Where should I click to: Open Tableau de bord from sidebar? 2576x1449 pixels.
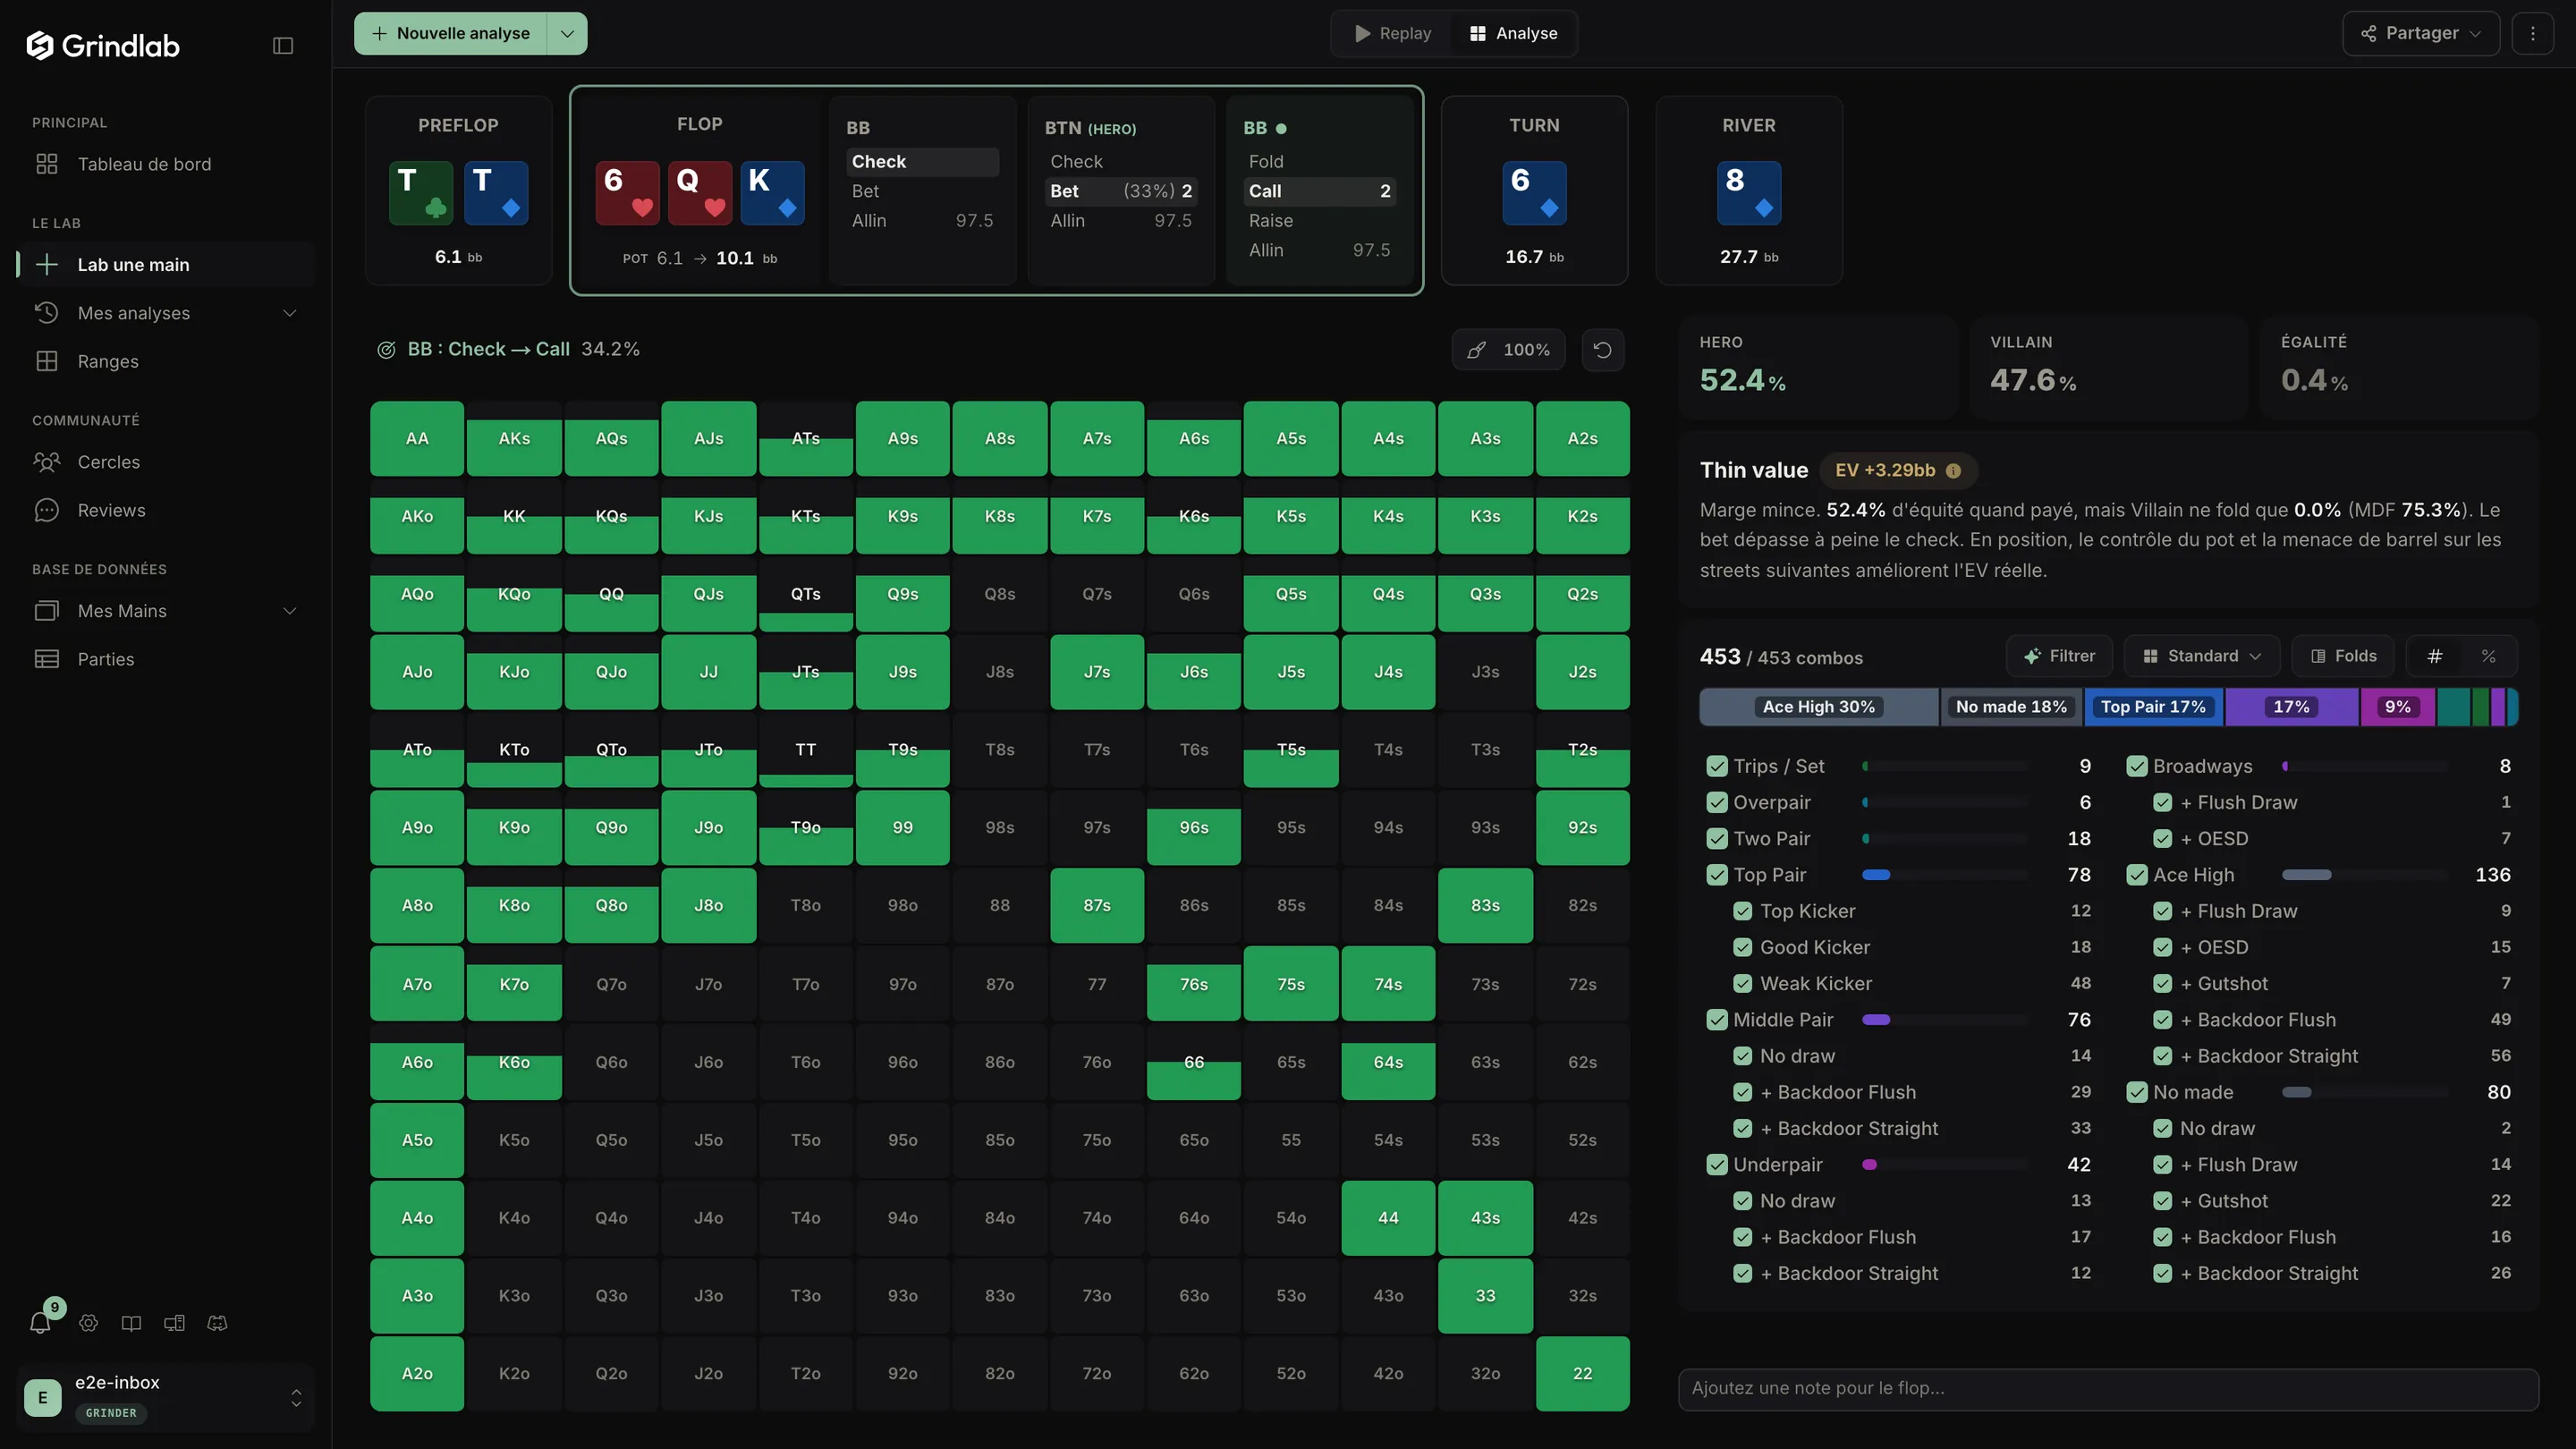(166, 164)
